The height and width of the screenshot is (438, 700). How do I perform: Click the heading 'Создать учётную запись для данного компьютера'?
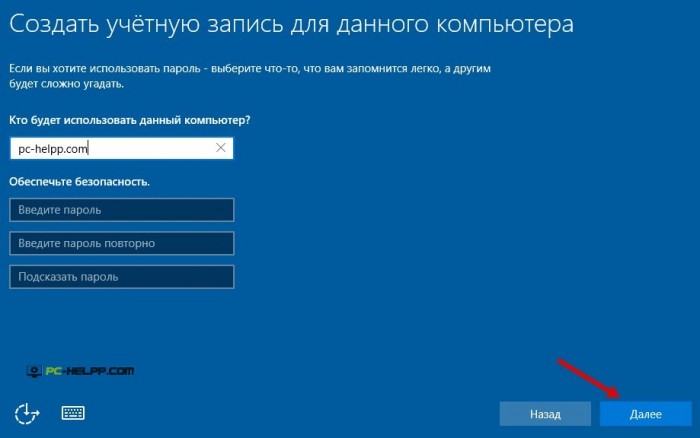coord(292,25)
